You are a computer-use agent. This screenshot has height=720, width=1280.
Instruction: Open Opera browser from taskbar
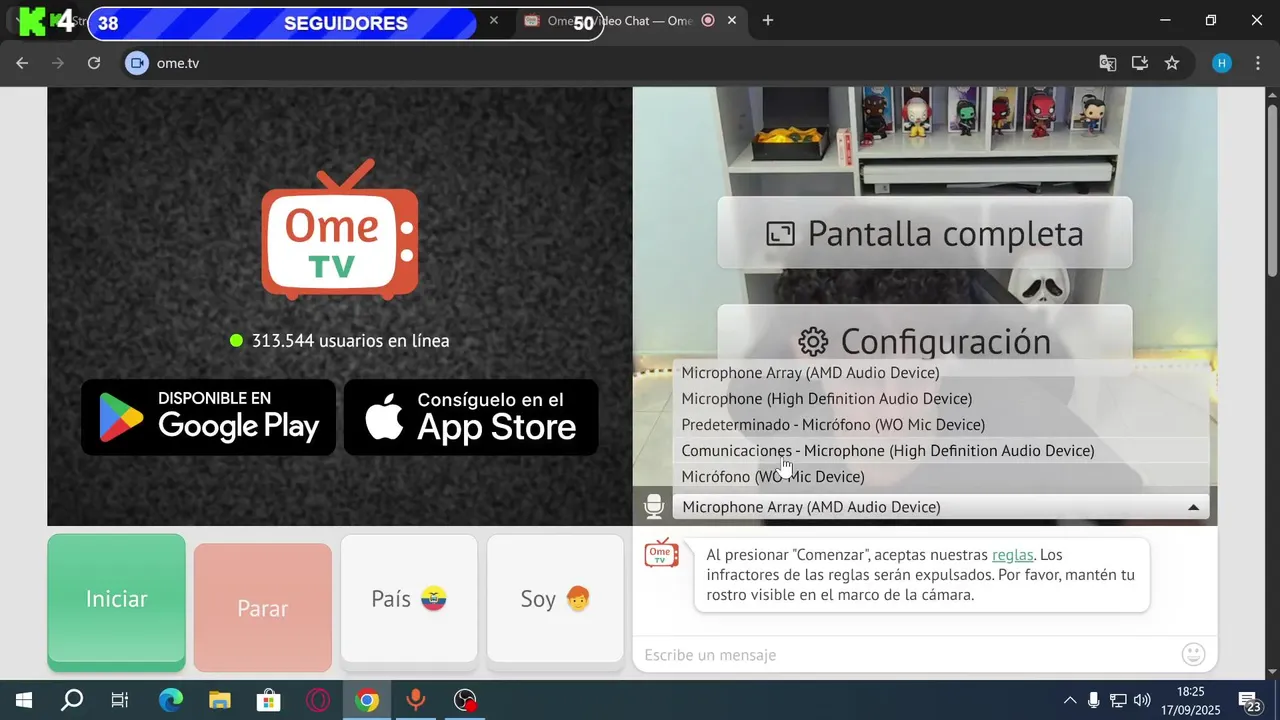[318, 701]
